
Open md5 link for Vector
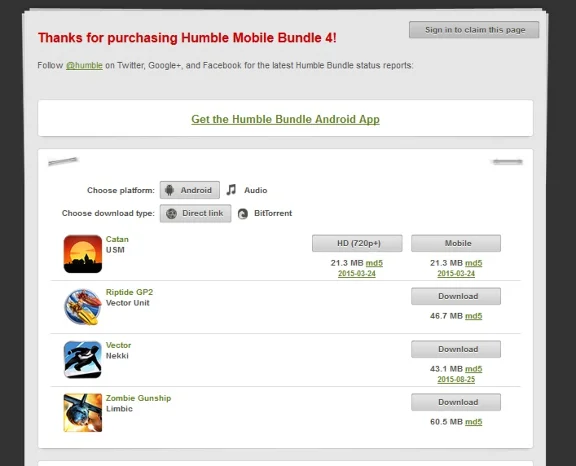474,369
